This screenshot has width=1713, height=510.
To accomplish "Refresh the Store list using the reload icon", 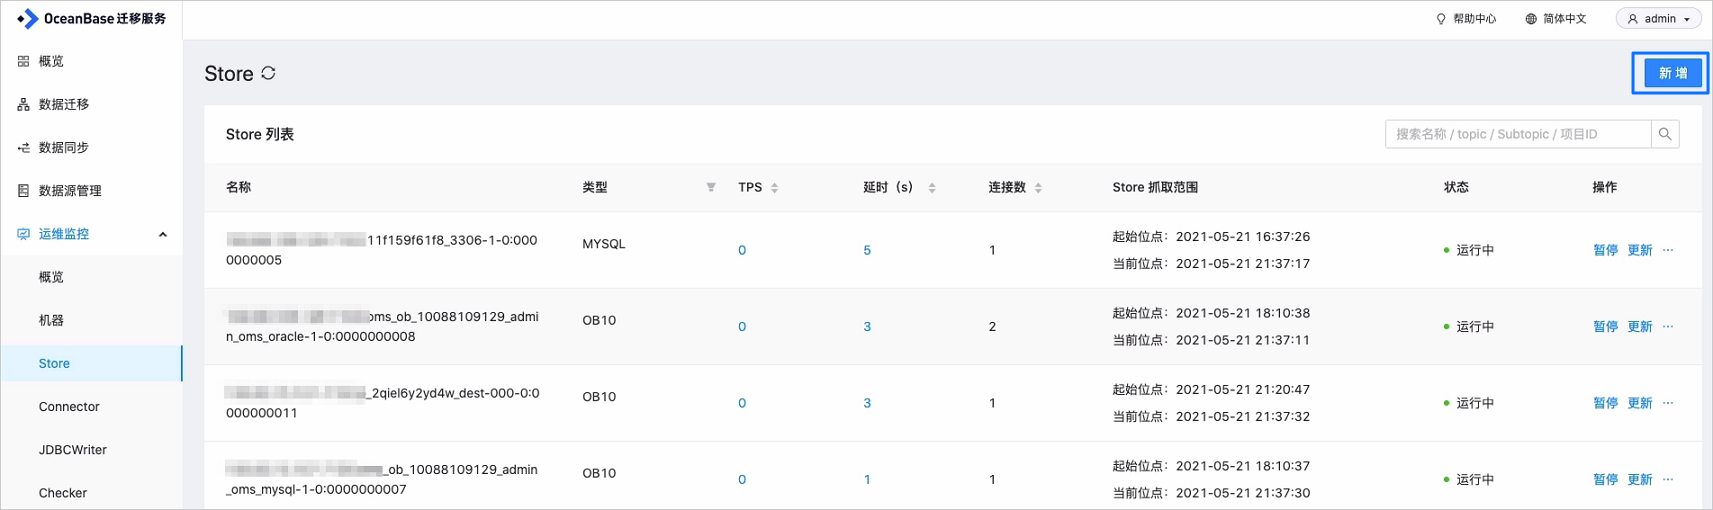I will click(268, 73).
